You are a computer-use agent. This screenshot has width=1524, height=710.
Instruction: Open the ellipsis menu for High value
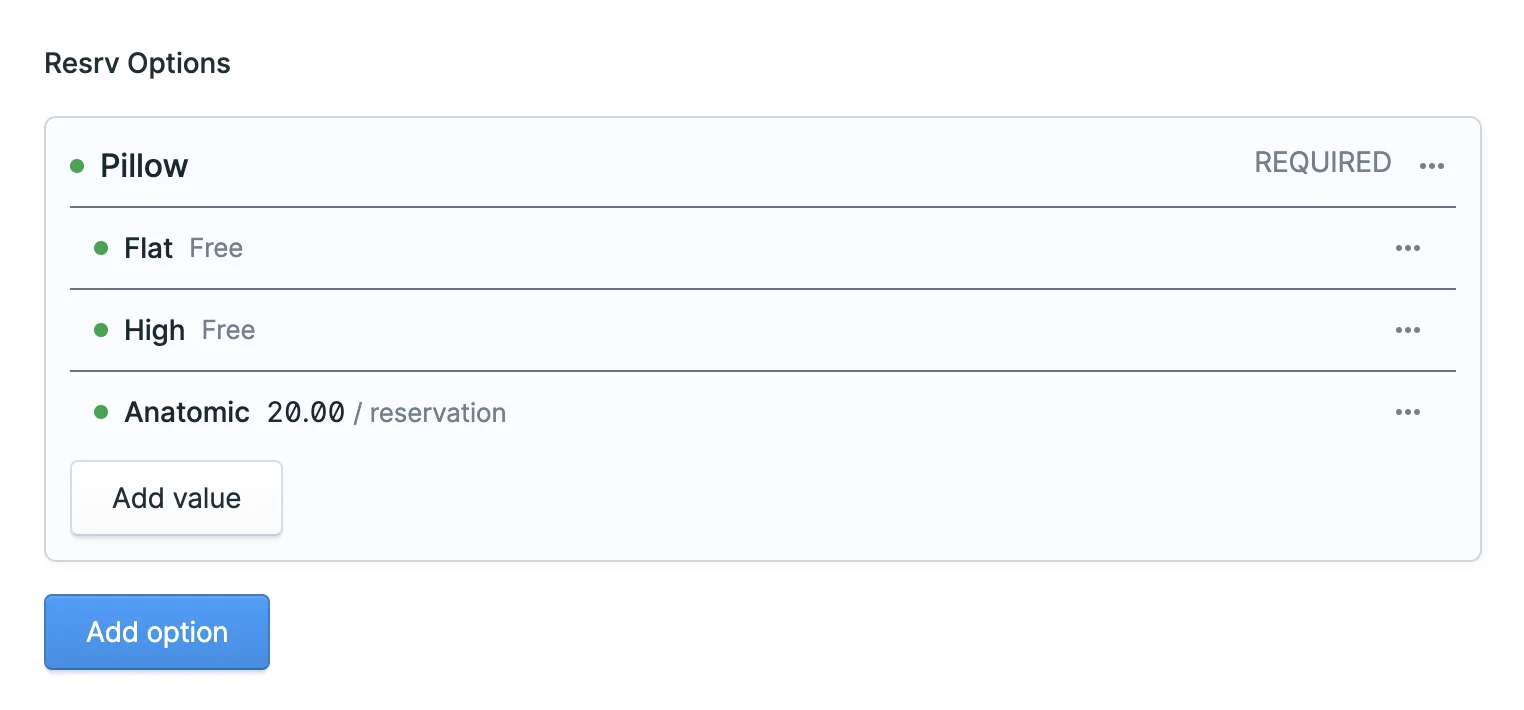coord(1408,329)
